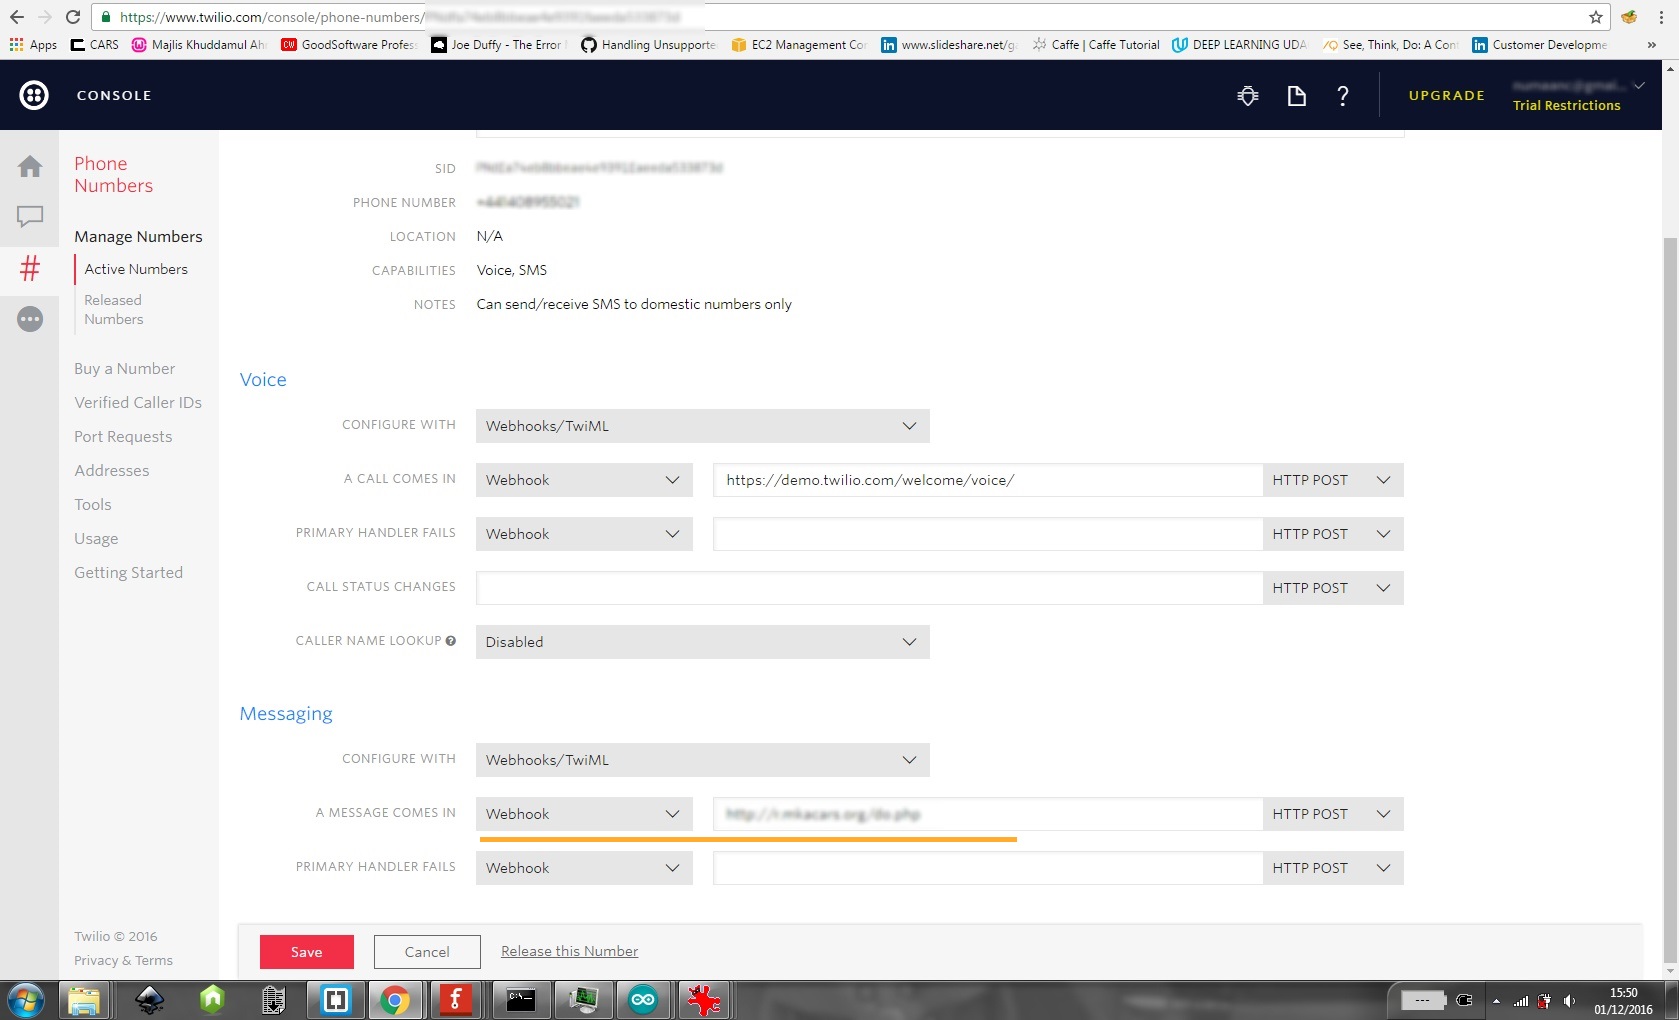Show more bookmarks chevron
Screen dimensions: 1679x1020
click(x=1651, y=45)
